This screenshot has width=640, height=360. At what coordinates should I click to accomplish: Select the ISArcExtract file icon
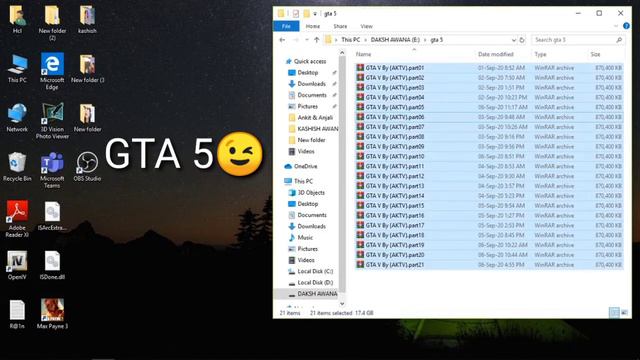(52, 217)
